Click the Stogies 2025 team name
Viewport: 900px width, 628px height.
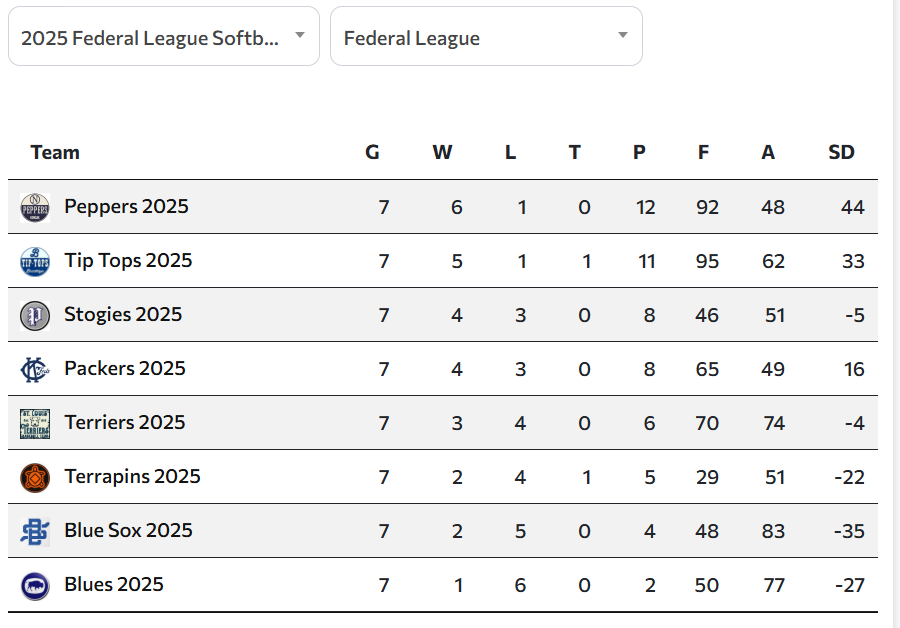point(122,314)
